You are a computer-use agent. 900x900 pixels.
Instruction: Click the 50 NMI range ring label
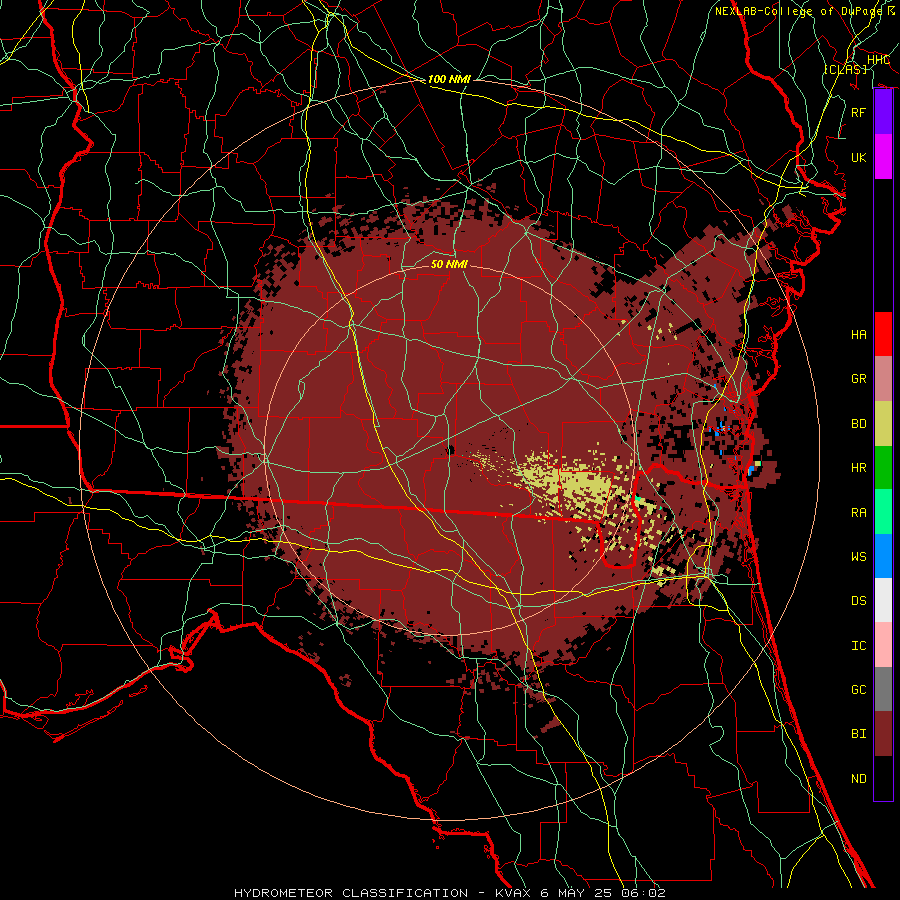pos(449,264)
